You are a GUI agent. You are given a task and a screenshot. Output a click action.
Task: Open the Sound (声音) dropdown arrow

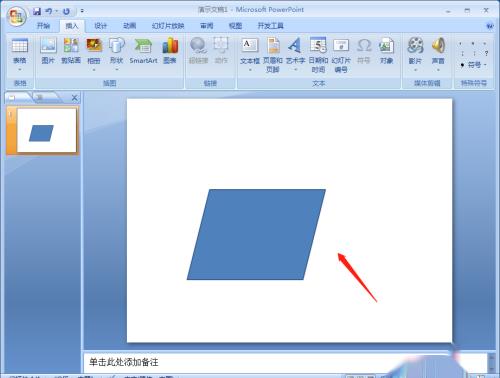[x=438, y=70]
